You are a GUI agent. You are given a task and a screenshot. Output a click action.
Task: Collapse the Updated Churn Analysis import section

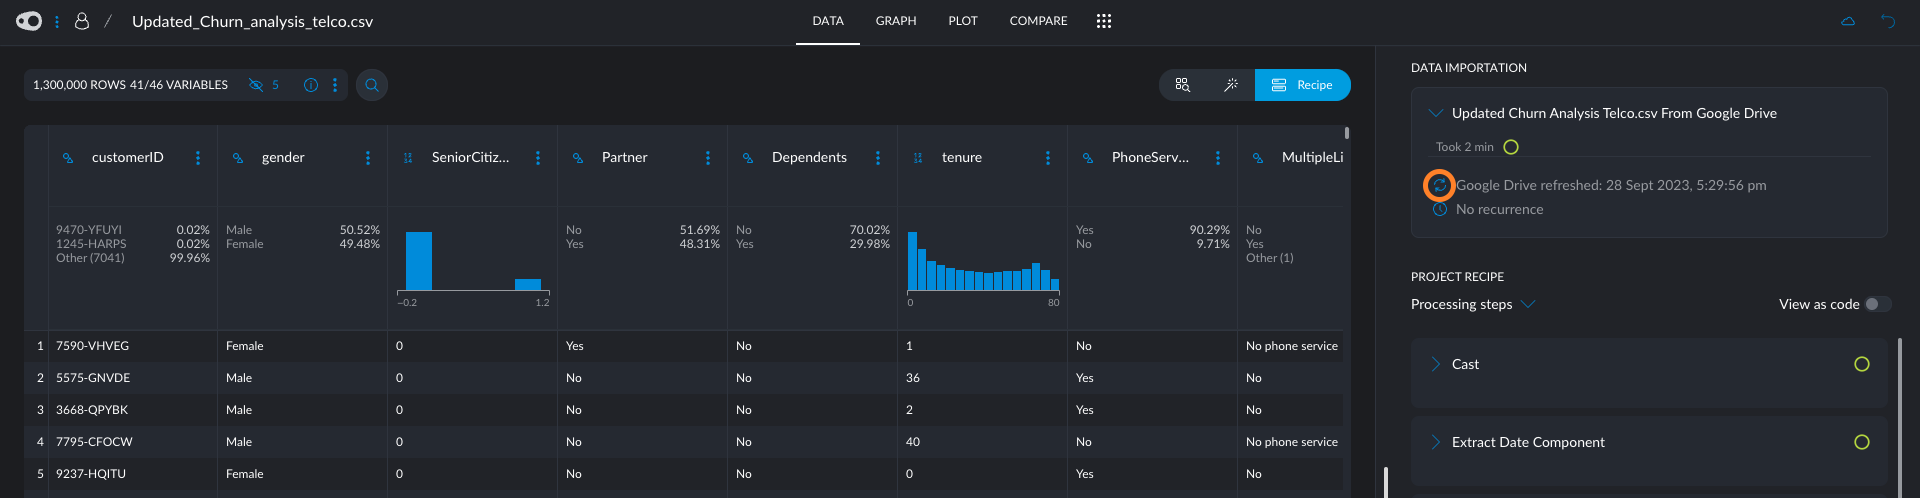1436,113
